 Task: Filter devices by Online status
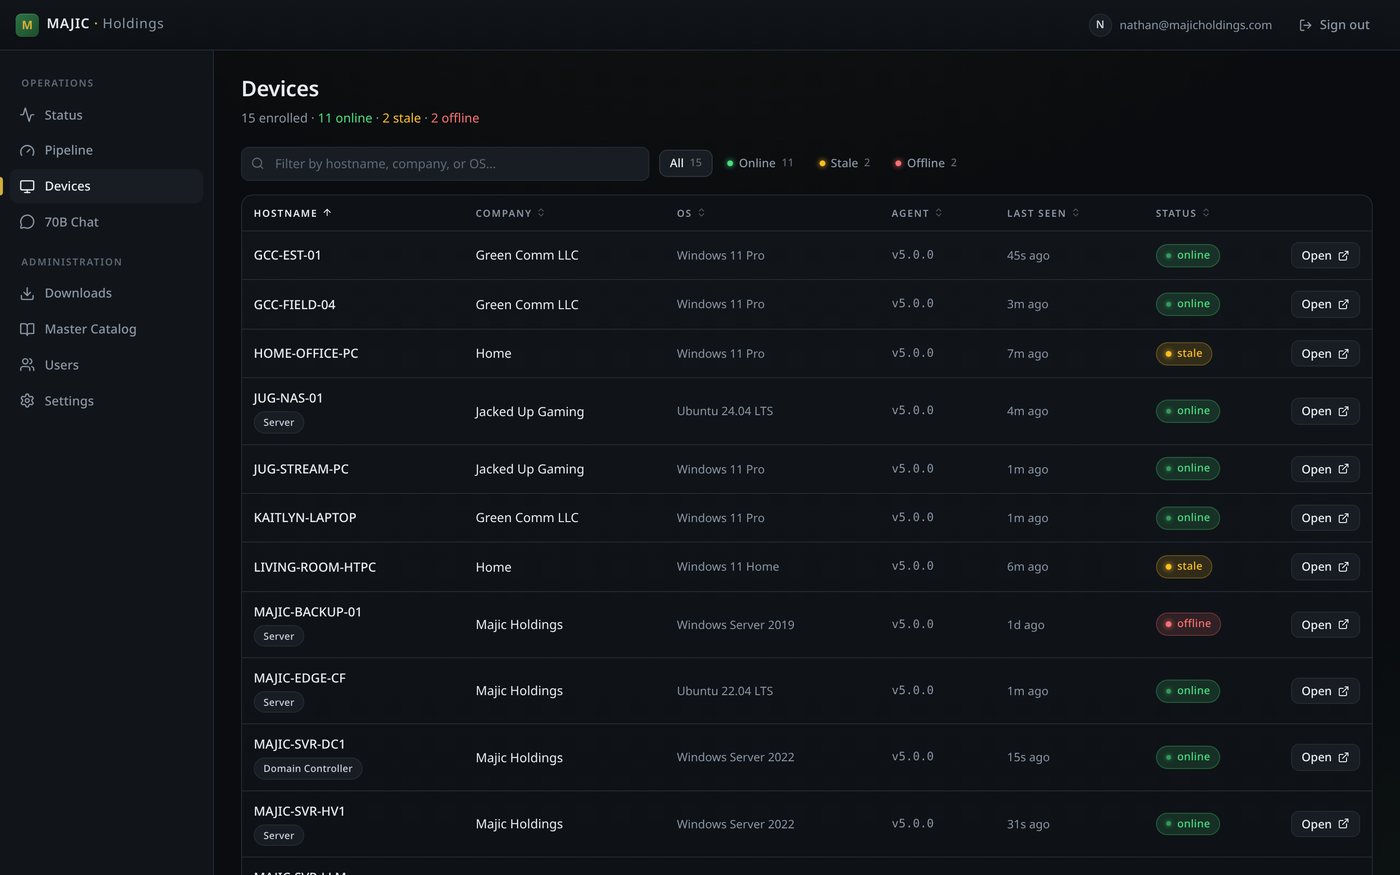tap(759, 163)
